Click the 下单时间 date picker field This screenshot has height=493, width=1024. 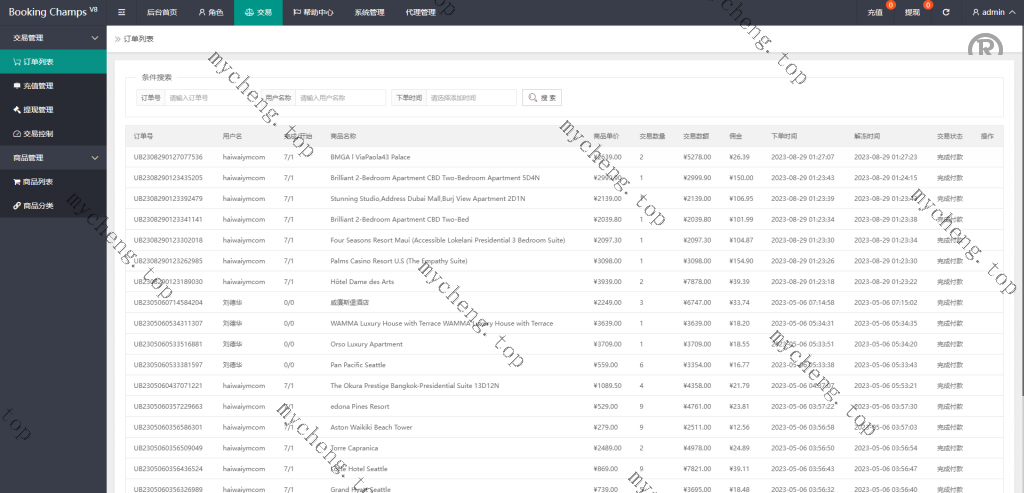click(470, 98)
